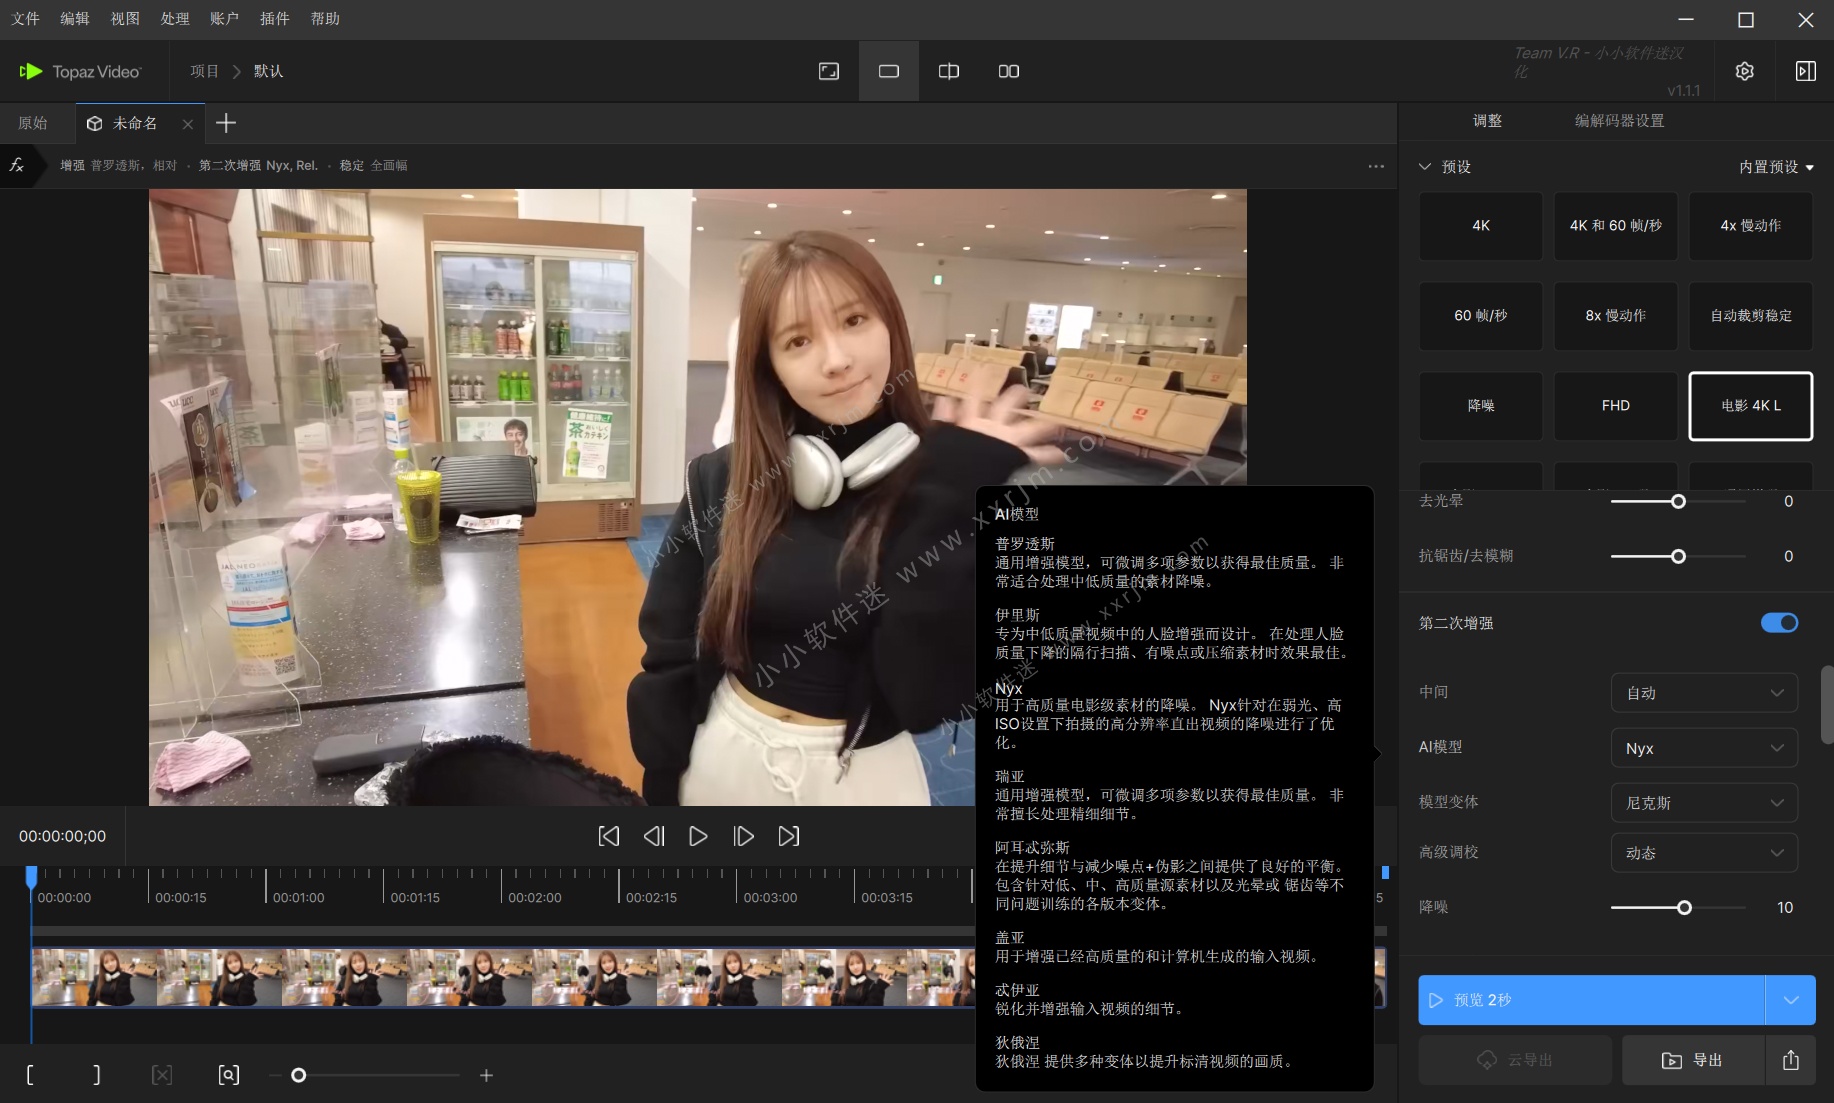Click the 电影 4K L preset card
The width and height of the screenshot is (1834, 1103).
[1750, 406]
